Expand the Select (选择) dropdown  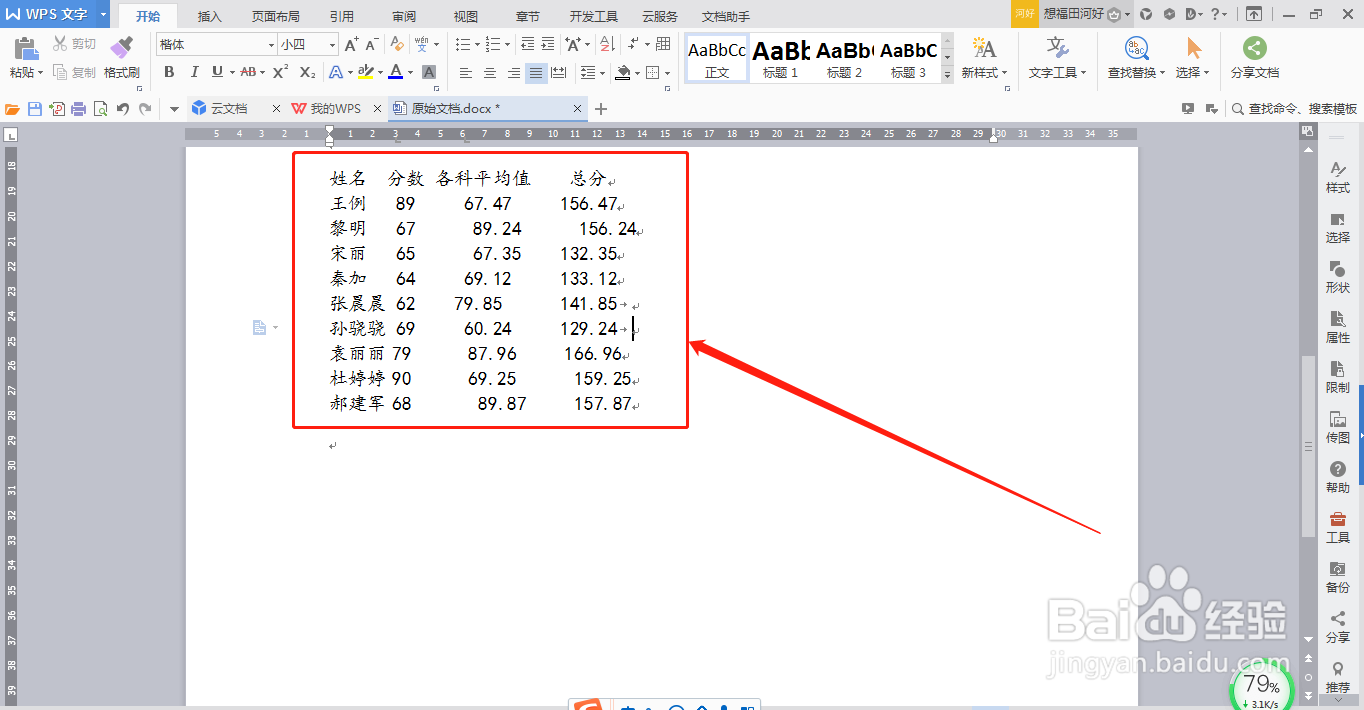coord(1206,73)
